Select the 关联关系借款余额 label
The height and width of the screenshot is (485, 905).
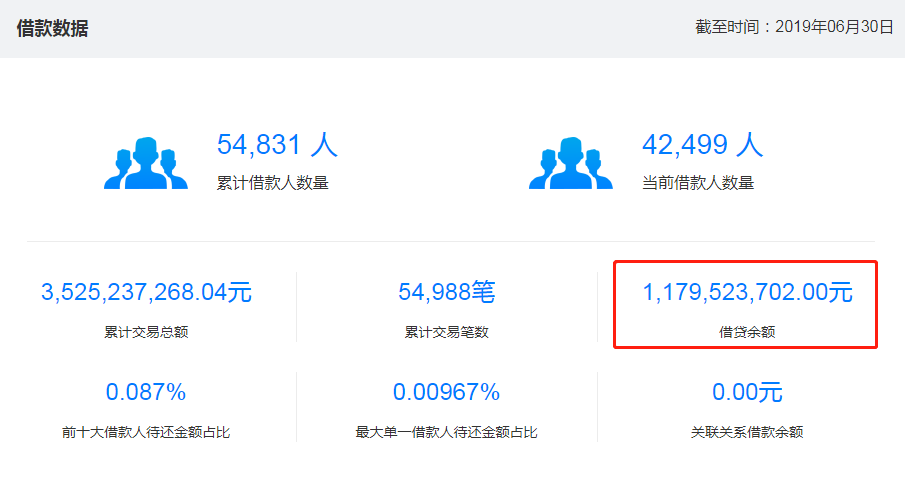[x=747, y=433]
